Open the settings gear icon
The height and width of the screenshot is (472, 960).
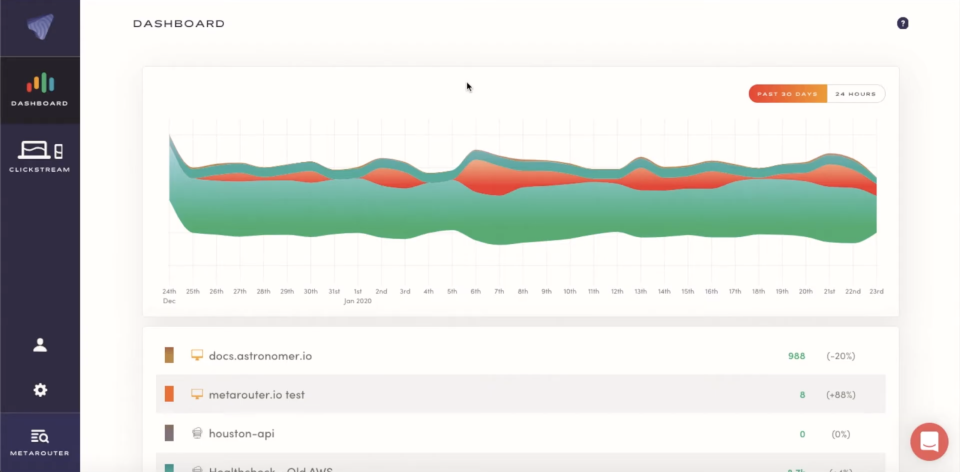click(x=40, y=390)
